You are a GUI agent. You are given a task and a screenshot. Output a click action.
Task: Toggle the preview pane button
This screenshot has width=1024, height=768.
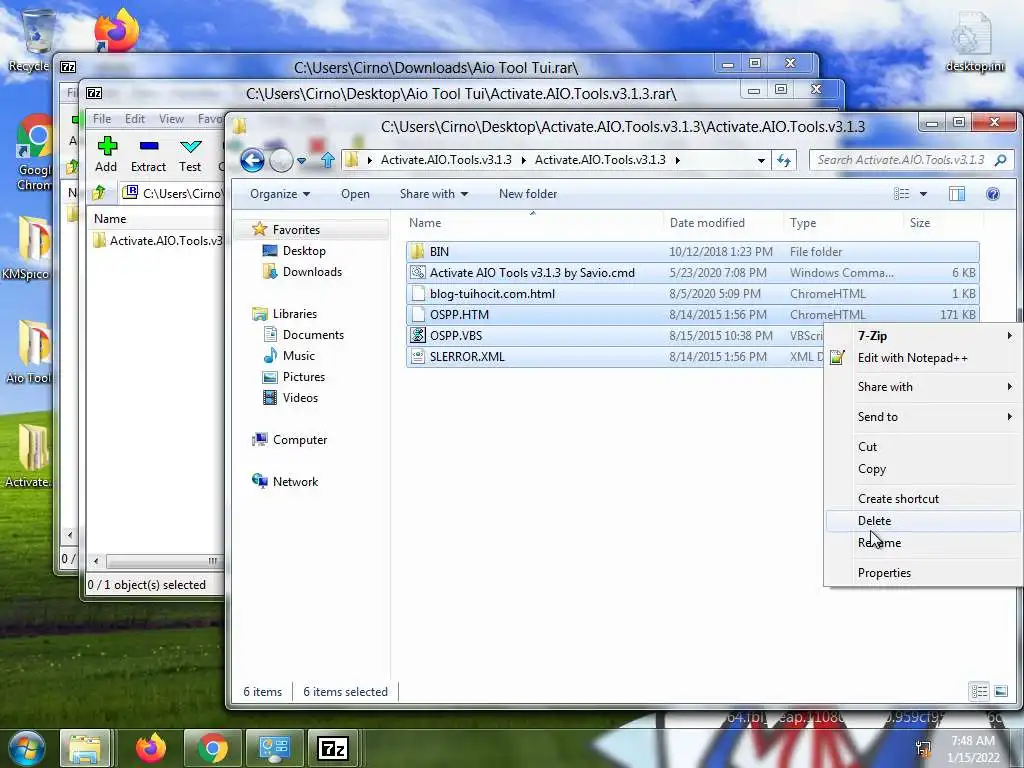[957, 194]
